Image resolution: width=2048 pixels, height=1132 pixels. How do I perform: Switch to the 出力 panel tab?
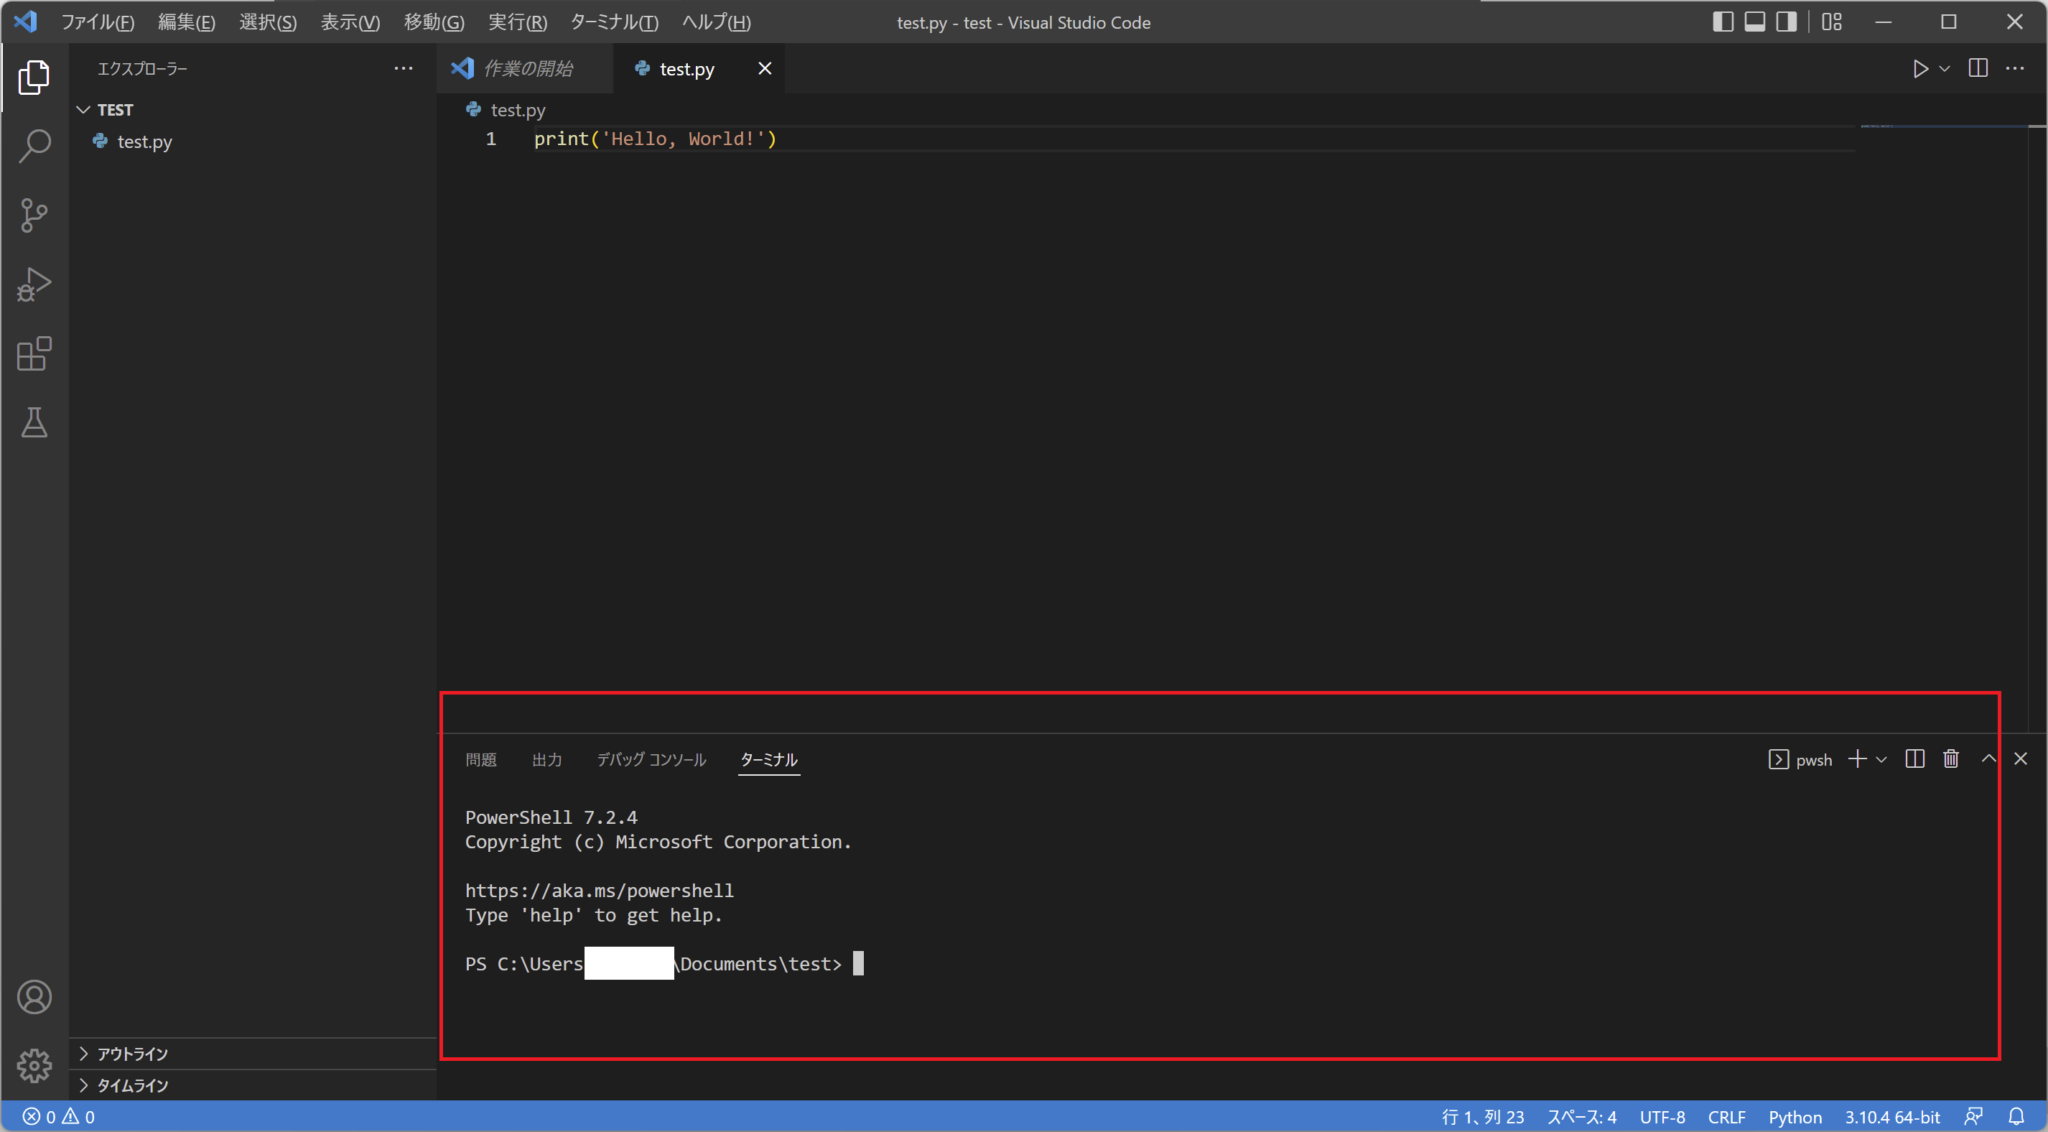(546, 760)
